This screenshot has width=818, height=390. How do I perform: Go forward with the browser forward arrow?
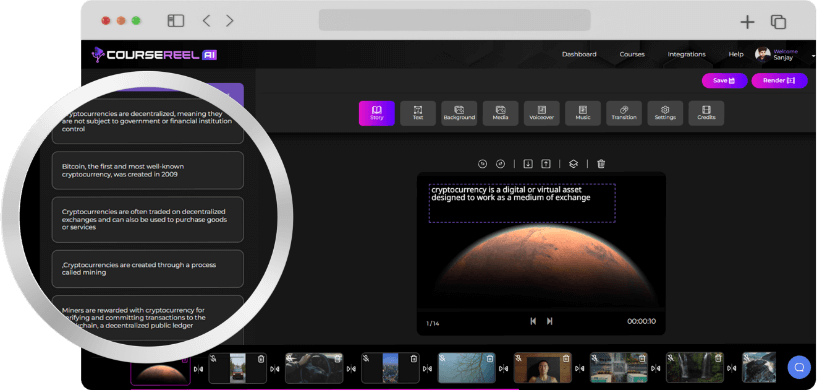pos(230,21)
